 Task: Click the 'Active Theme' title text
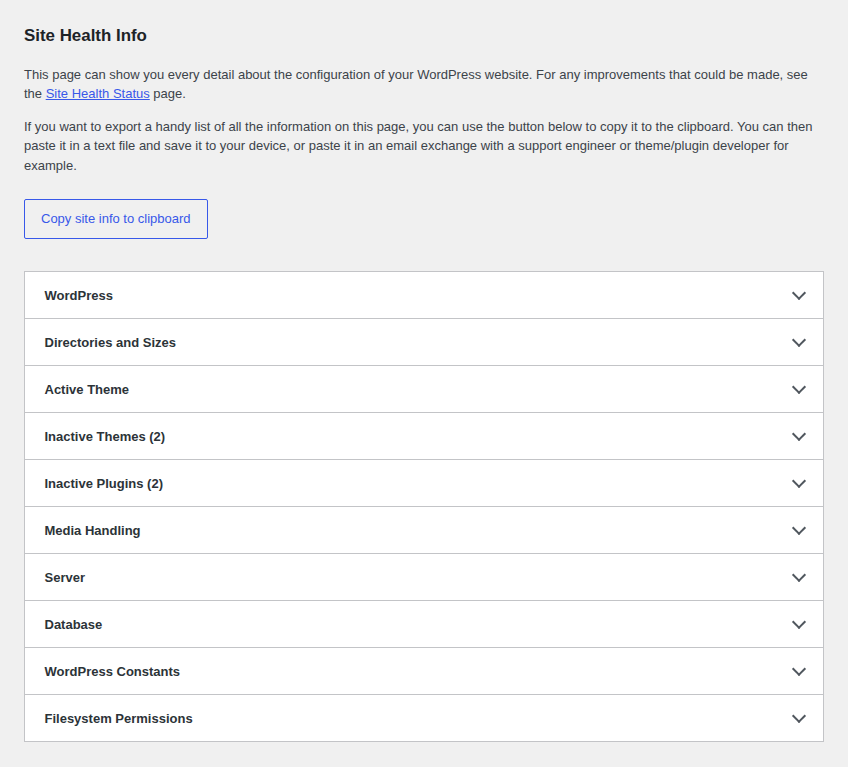[87, 390]
